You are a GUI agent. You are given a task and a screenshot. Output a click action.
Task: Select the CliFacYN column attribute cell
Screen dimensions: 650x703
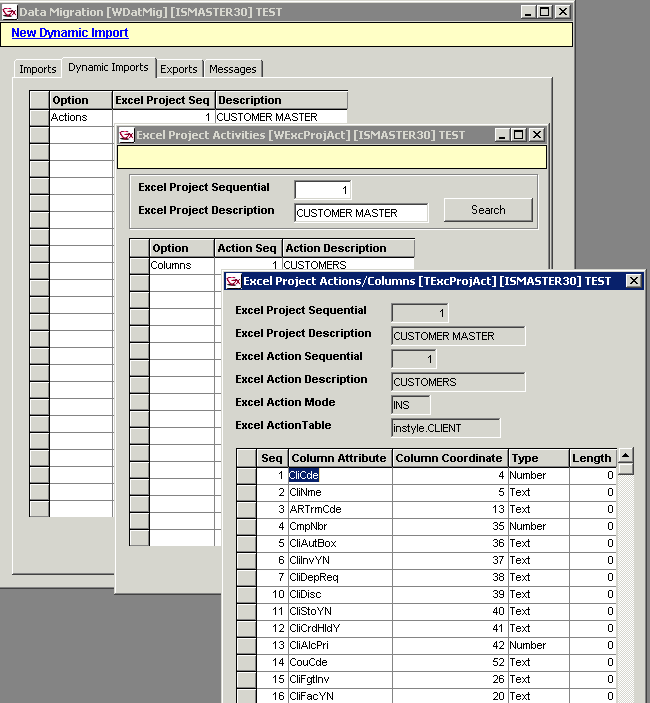pyautogui.click(x=340, y=696)
